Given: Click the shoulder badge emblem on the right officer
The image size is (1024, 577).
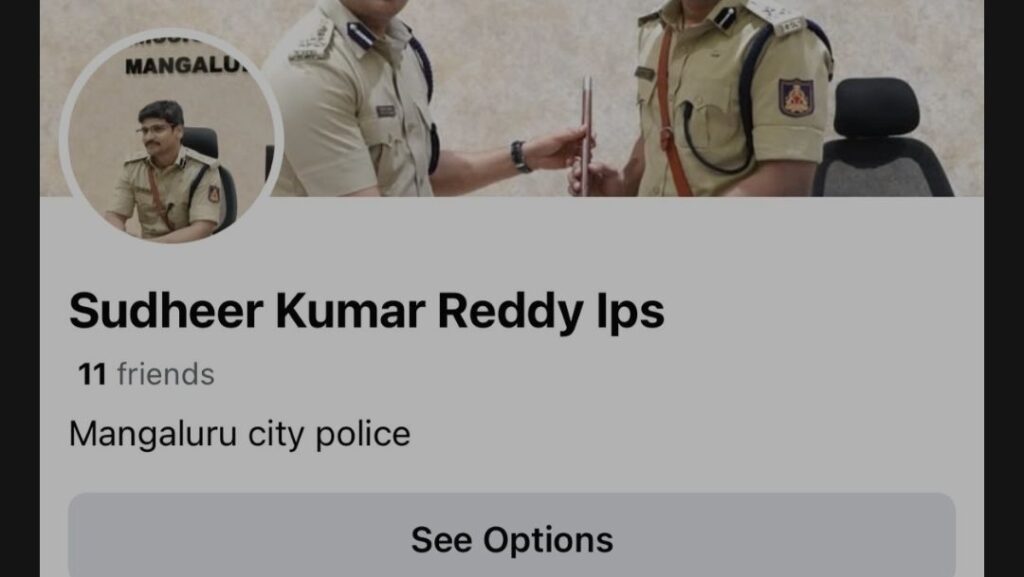Looking at the screenshot, I should click(x=796, y=97).
